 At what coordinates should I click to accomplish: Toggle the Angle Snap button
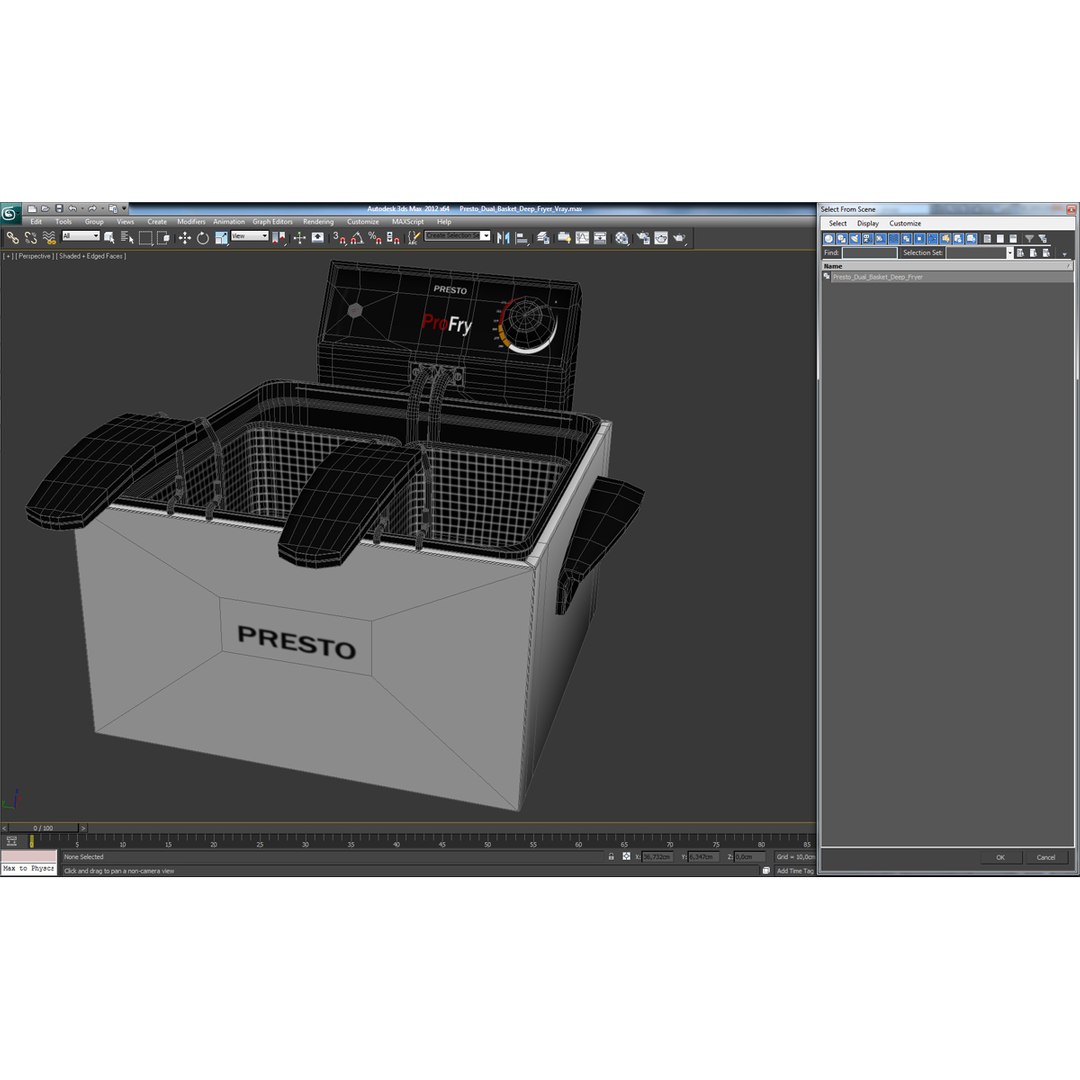coord(357,238)
